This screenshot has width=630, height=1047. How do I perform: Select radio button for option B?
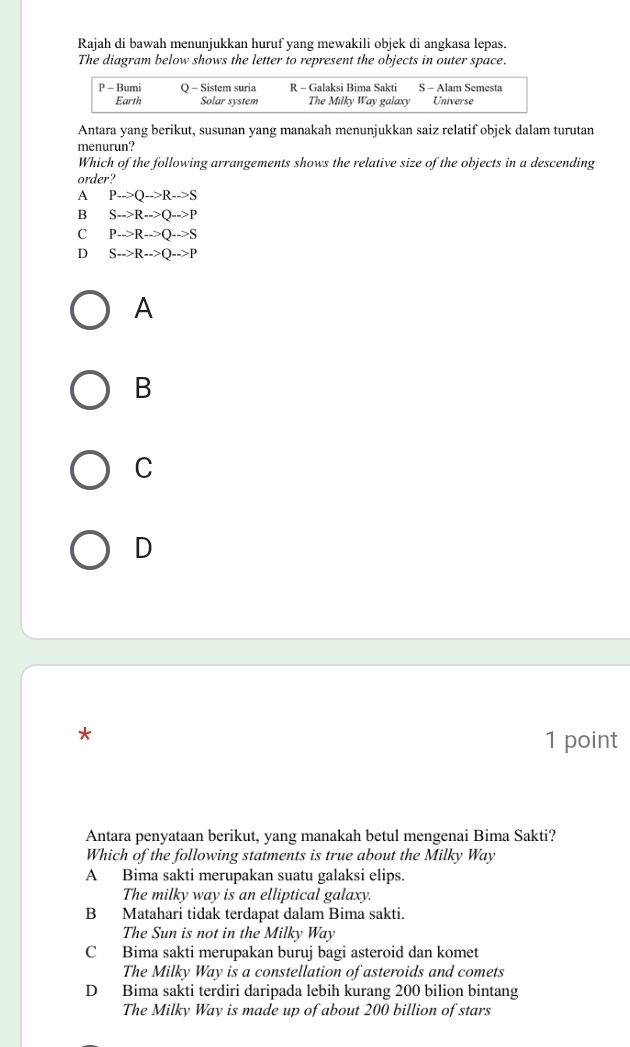[x=91, y=389]
